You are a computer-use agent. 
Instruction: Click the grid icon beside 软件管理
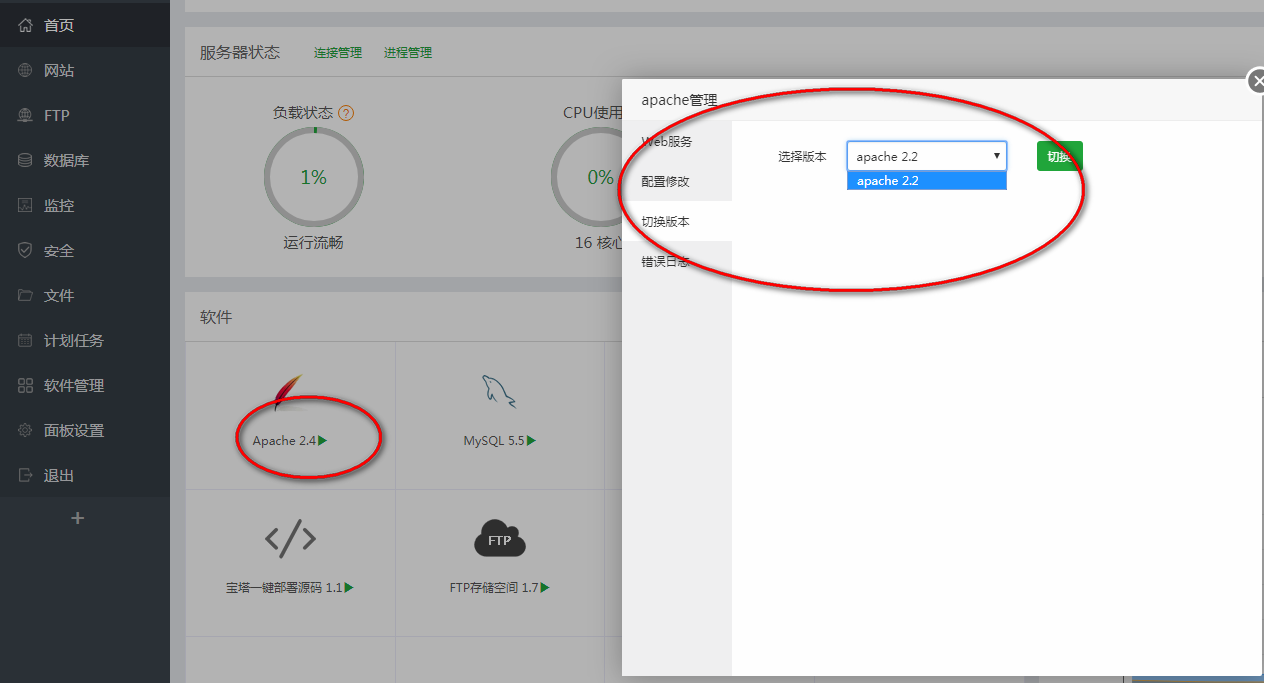pyautogui.click(x=26, y=385)
